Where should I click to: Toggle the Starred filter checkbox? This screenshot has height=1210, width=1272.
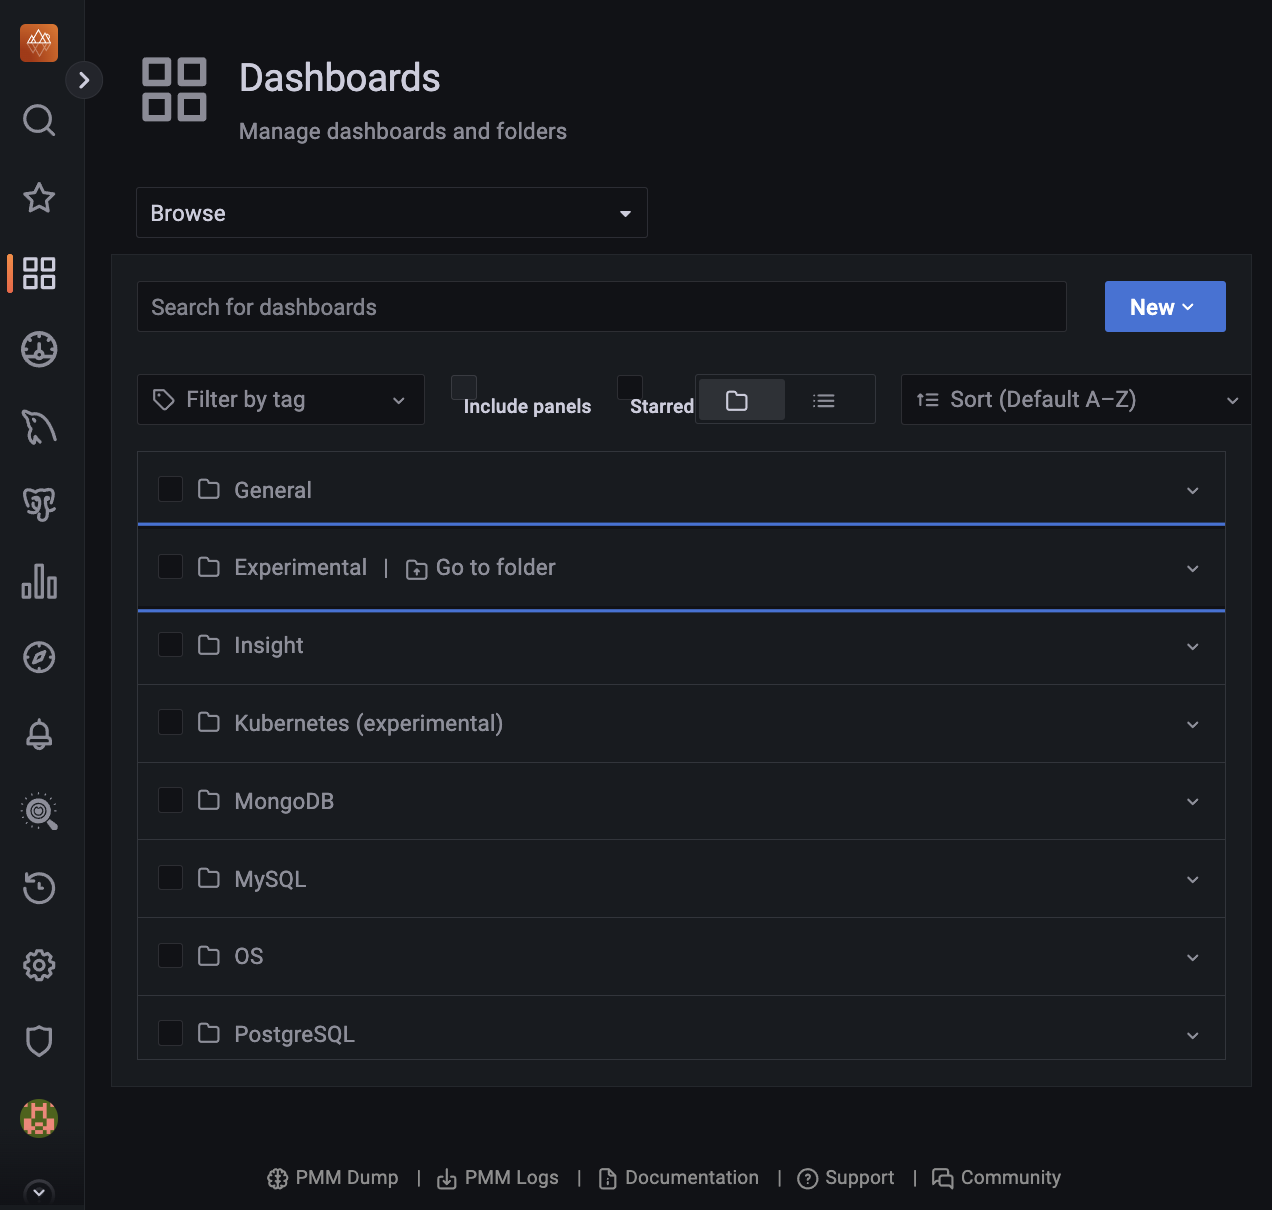[x=630, y=388]
